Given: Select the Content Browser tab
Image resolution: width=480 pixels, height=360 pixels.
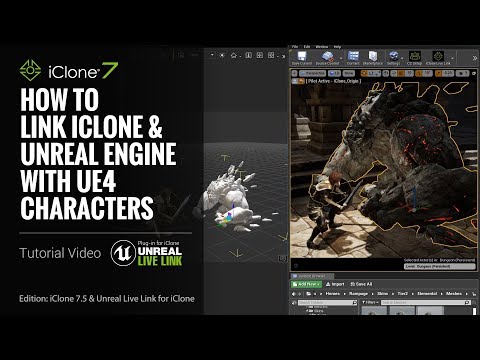Looking at the screenshot, I should (x=312, y=276).
